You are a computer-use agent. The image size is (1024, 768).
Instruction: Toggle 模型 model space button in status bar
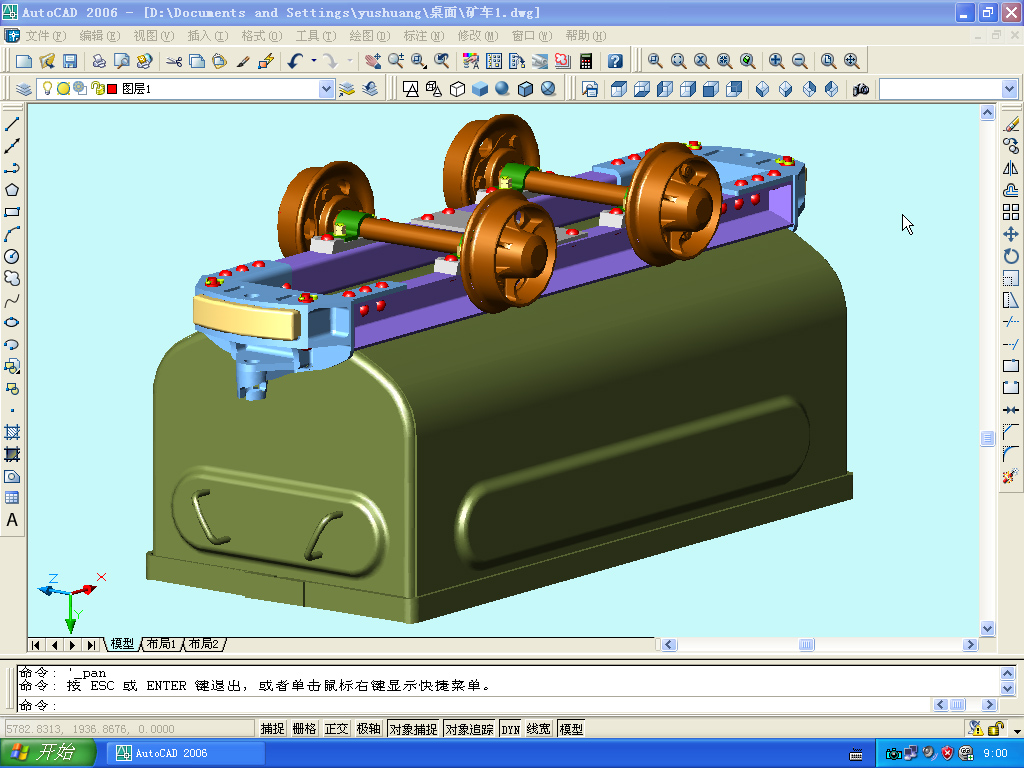[x=571, y=729]
